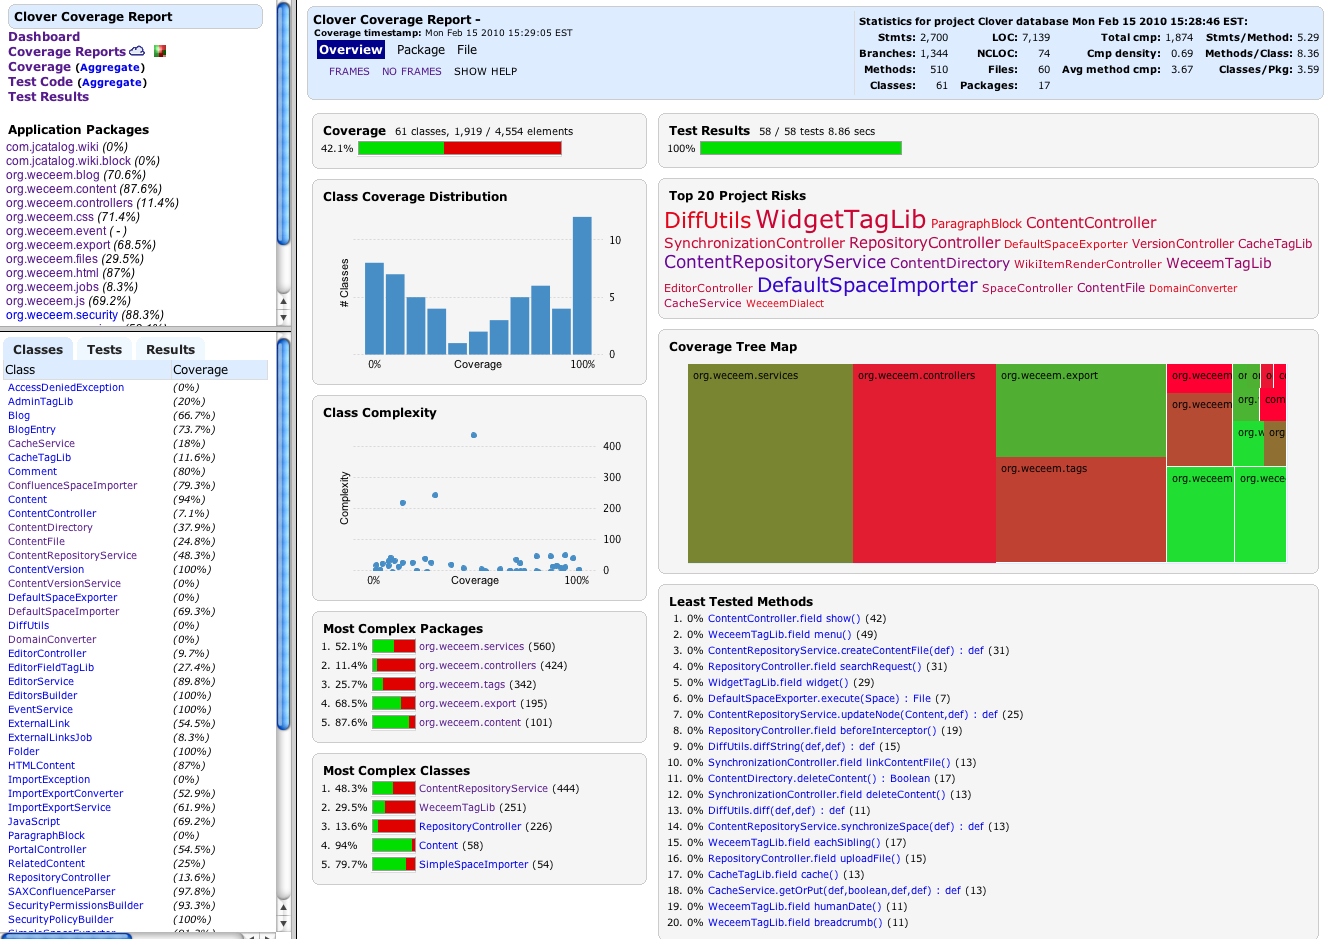1331x939 pixels.
Task: Open ConfluenceSpaceImporter class
Action: pos(73,486)
